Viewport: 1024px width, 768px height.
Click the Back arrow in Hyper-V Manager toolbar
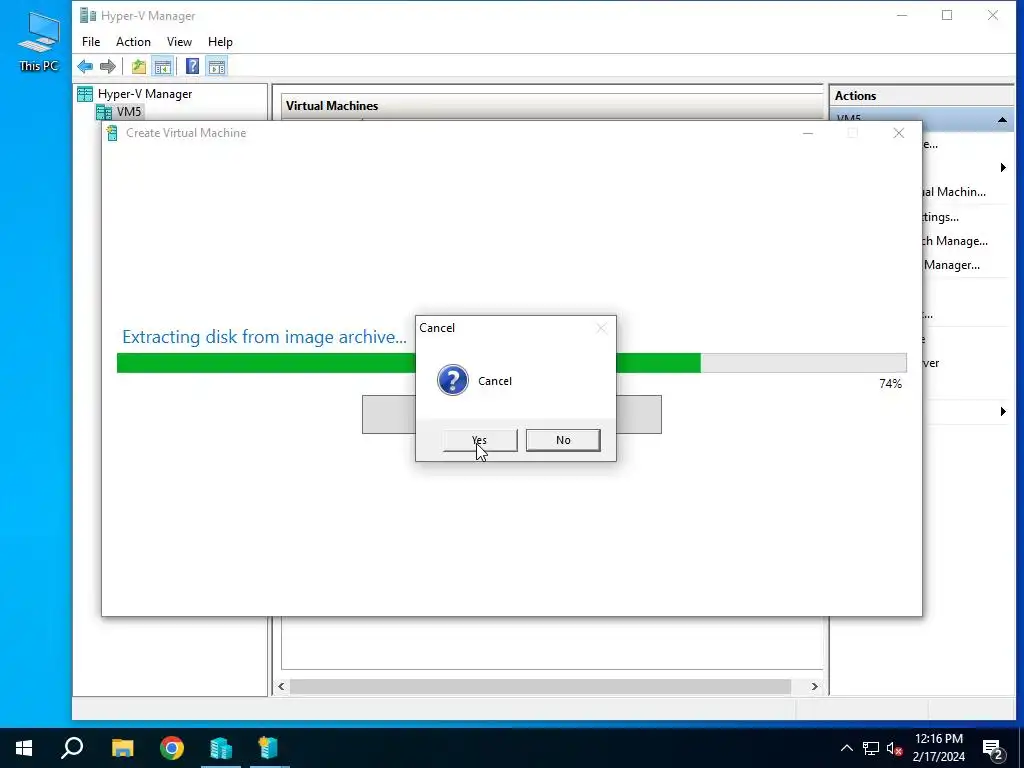tap(85, 66)
